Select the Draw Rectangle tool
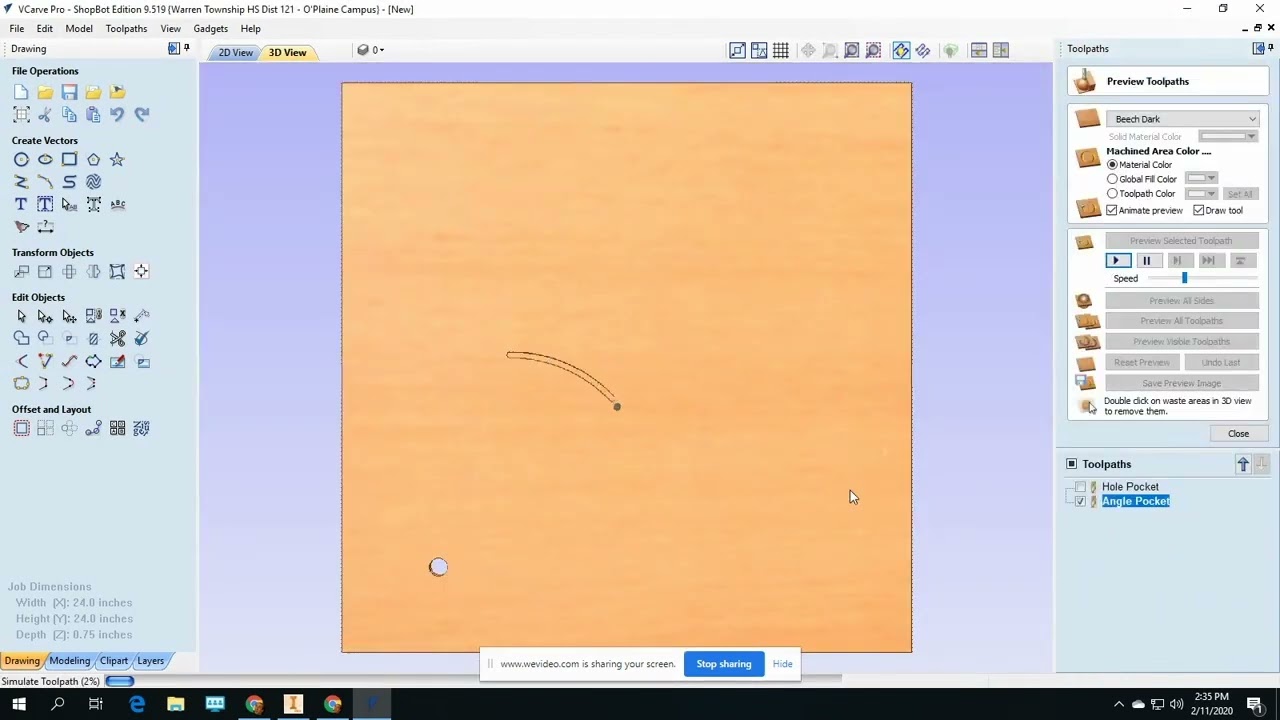Image resolution: width=1280 pixels, height=720 pixels. point(69,159)
